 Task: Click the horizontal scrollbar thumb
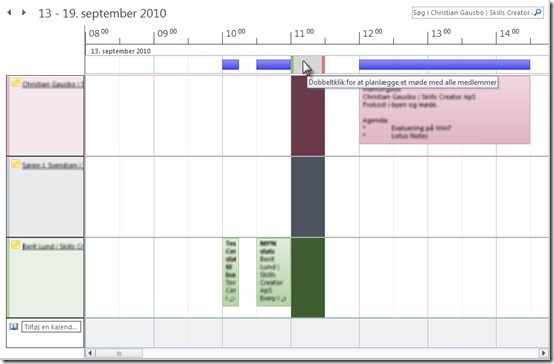click(119, 353)
